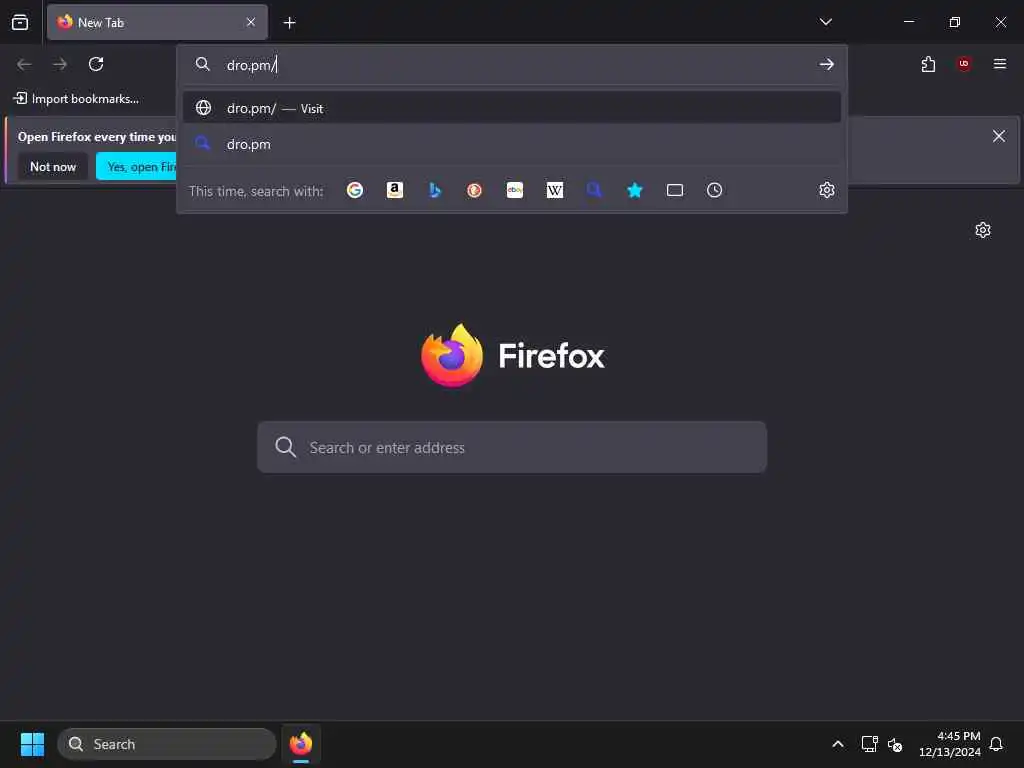1024x768 pixels.
Task: Open new tab personalize gear icon
Action: (982, 230)
